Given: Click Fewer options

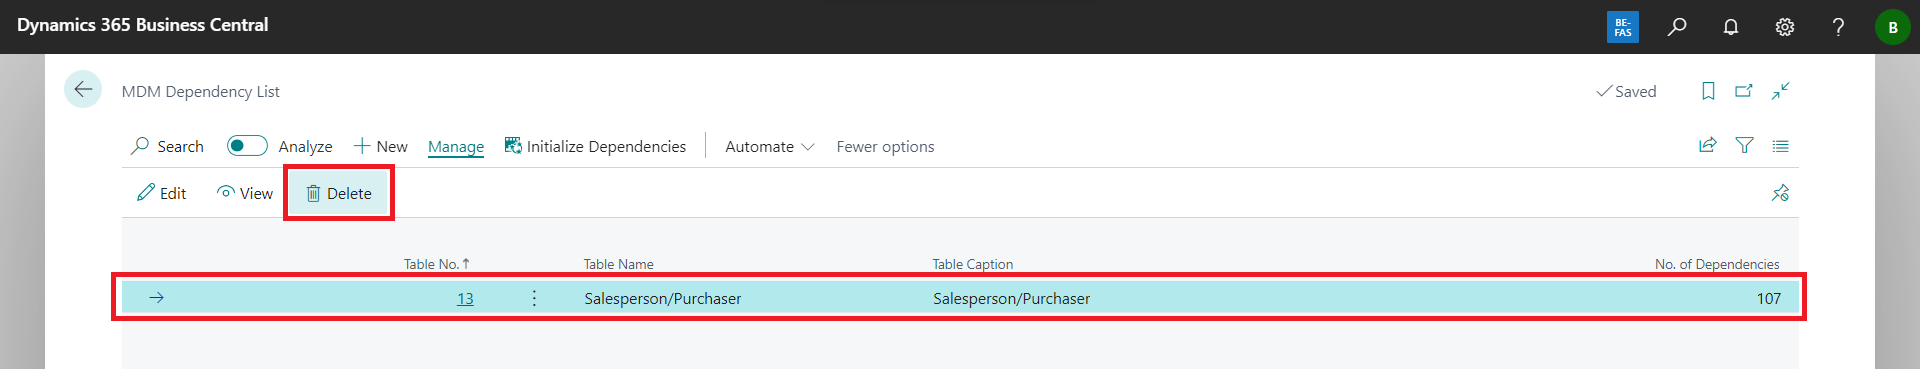Looking at the screenshot, I should click(x=885, y=146).
